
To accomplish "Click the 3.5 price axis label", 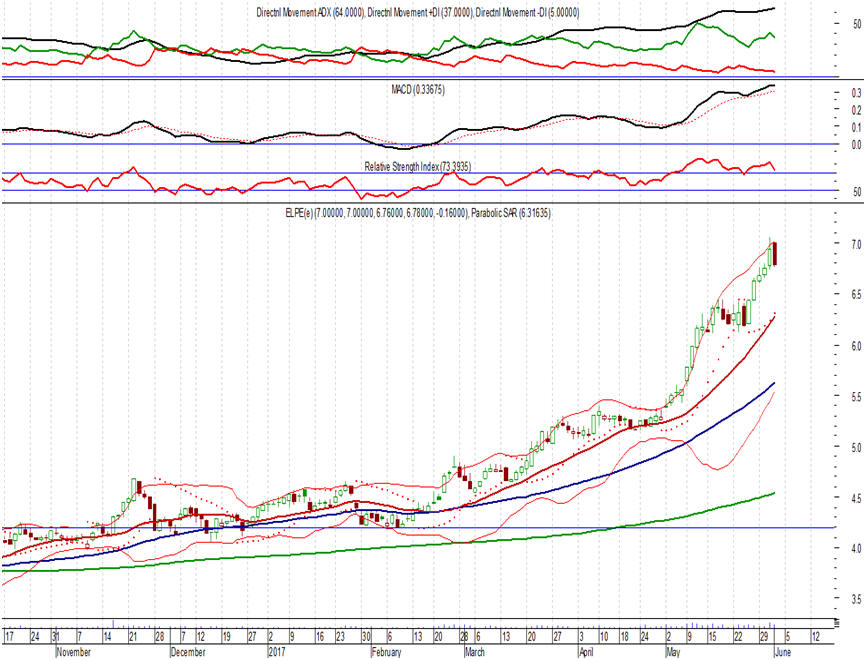I will pyautogui.click(x=857, y=599).
